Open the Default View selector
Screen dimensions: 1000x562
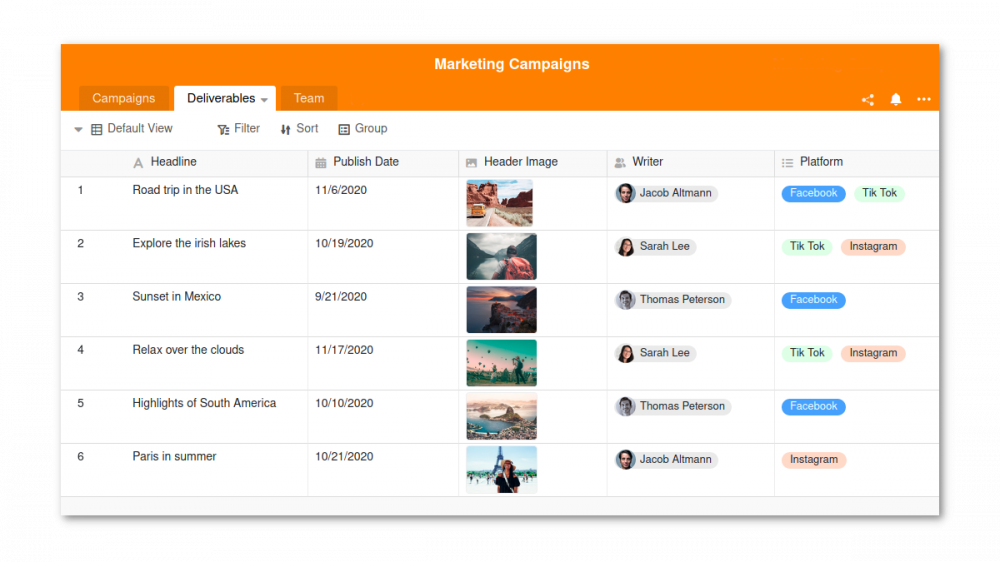pos(132,129)
